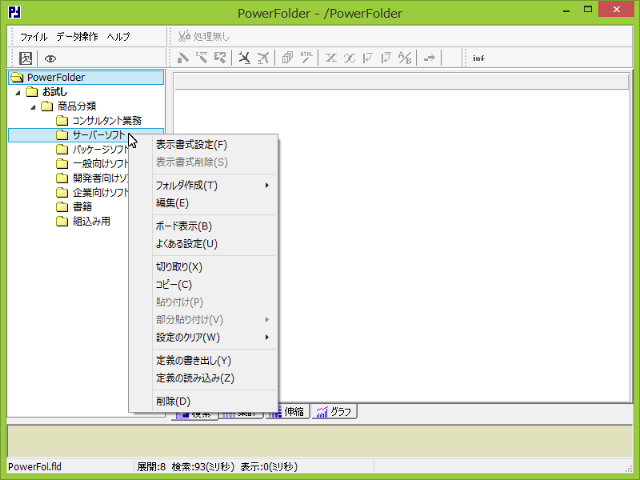Click folder icon beside 組込み用
This screenshot has height=480, width=640.
tap(62, 221)
